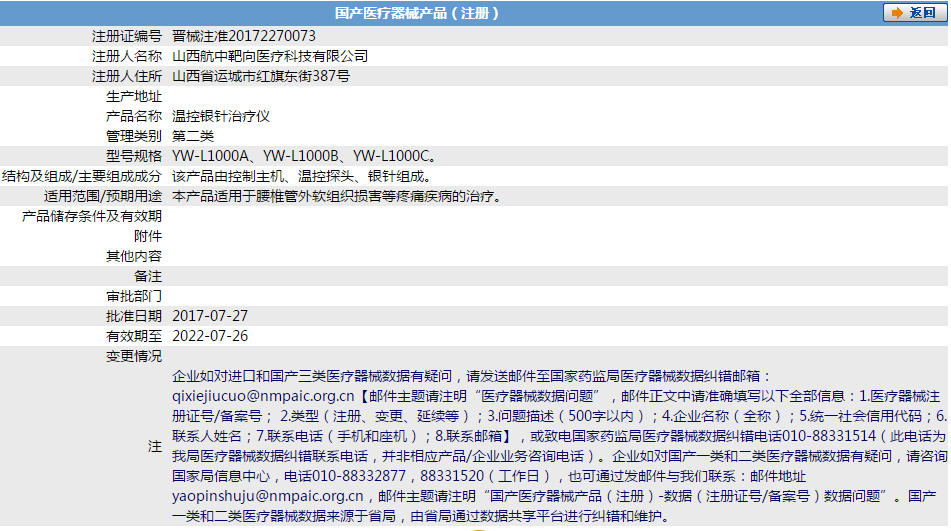Click phone number 010-88332877 in note

pyautogui.click(x=358, y=476)
